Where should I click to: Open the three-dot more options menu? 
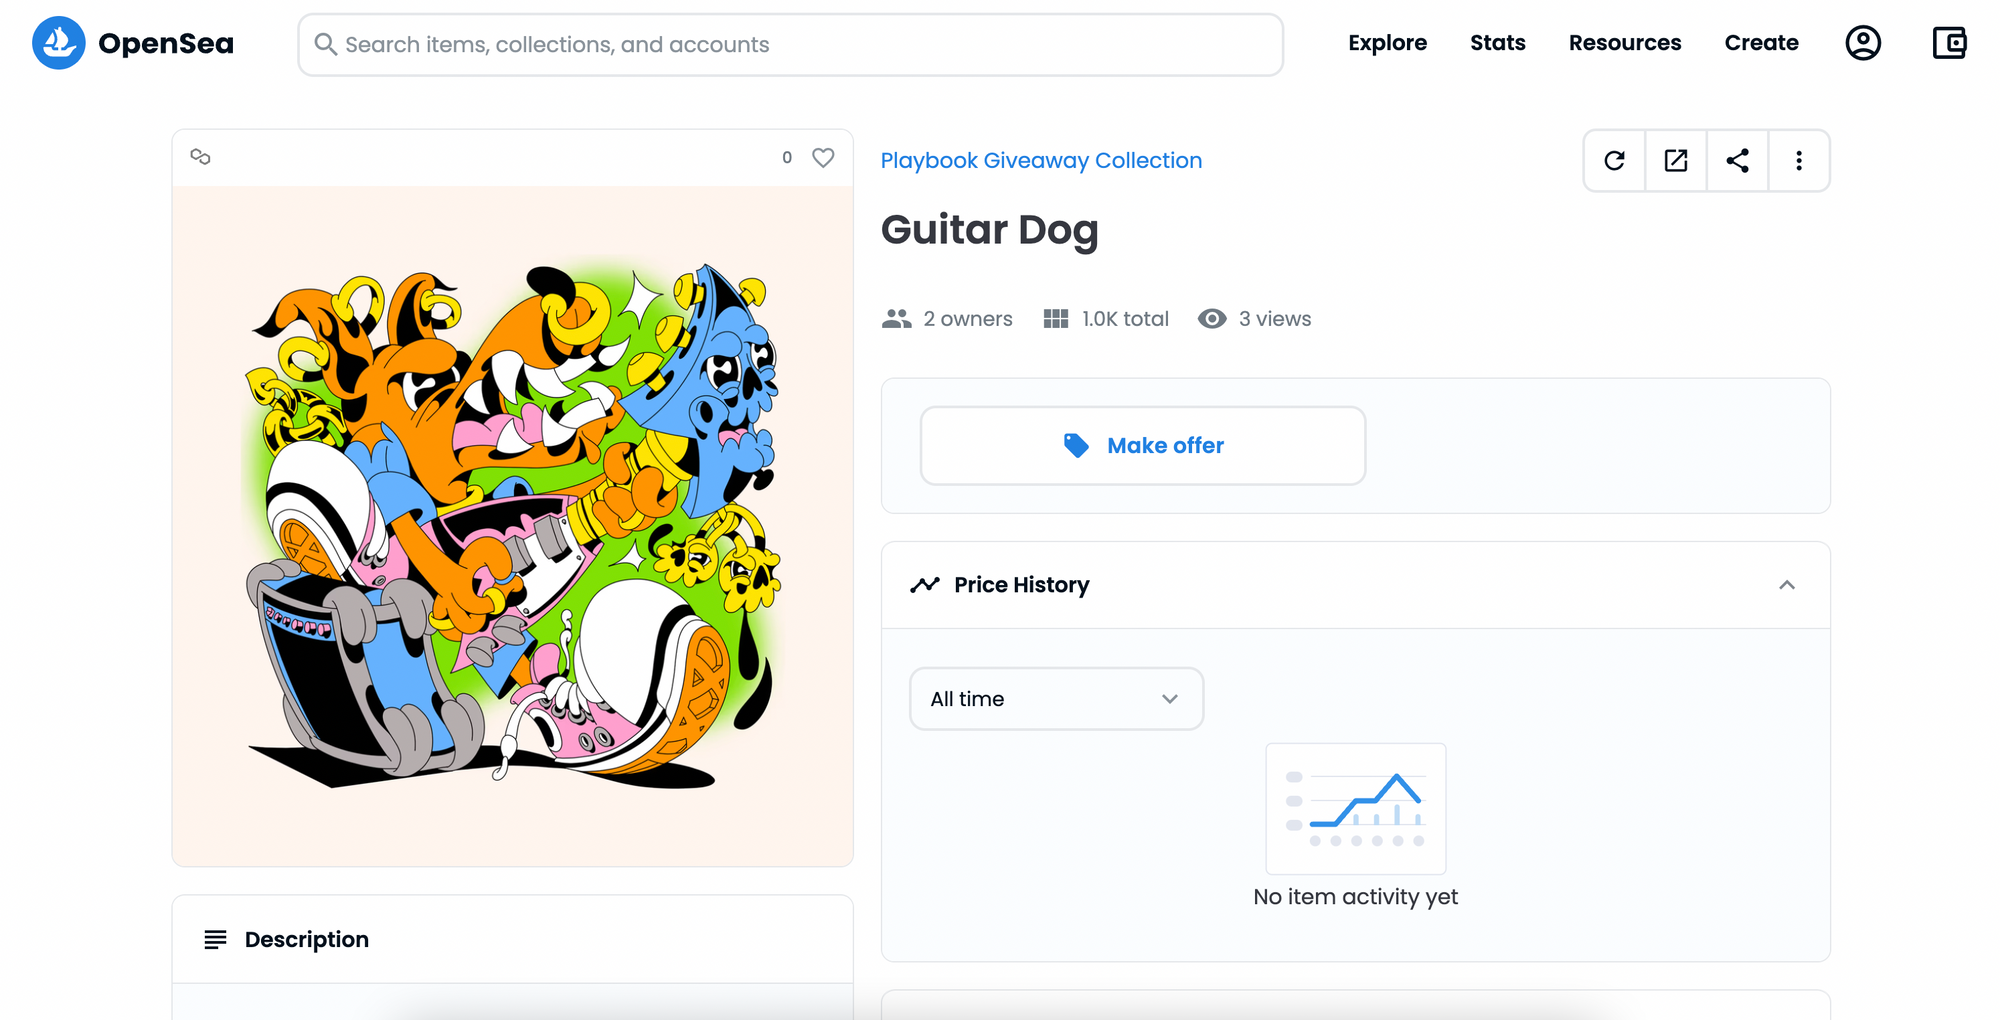[1798, 161]
